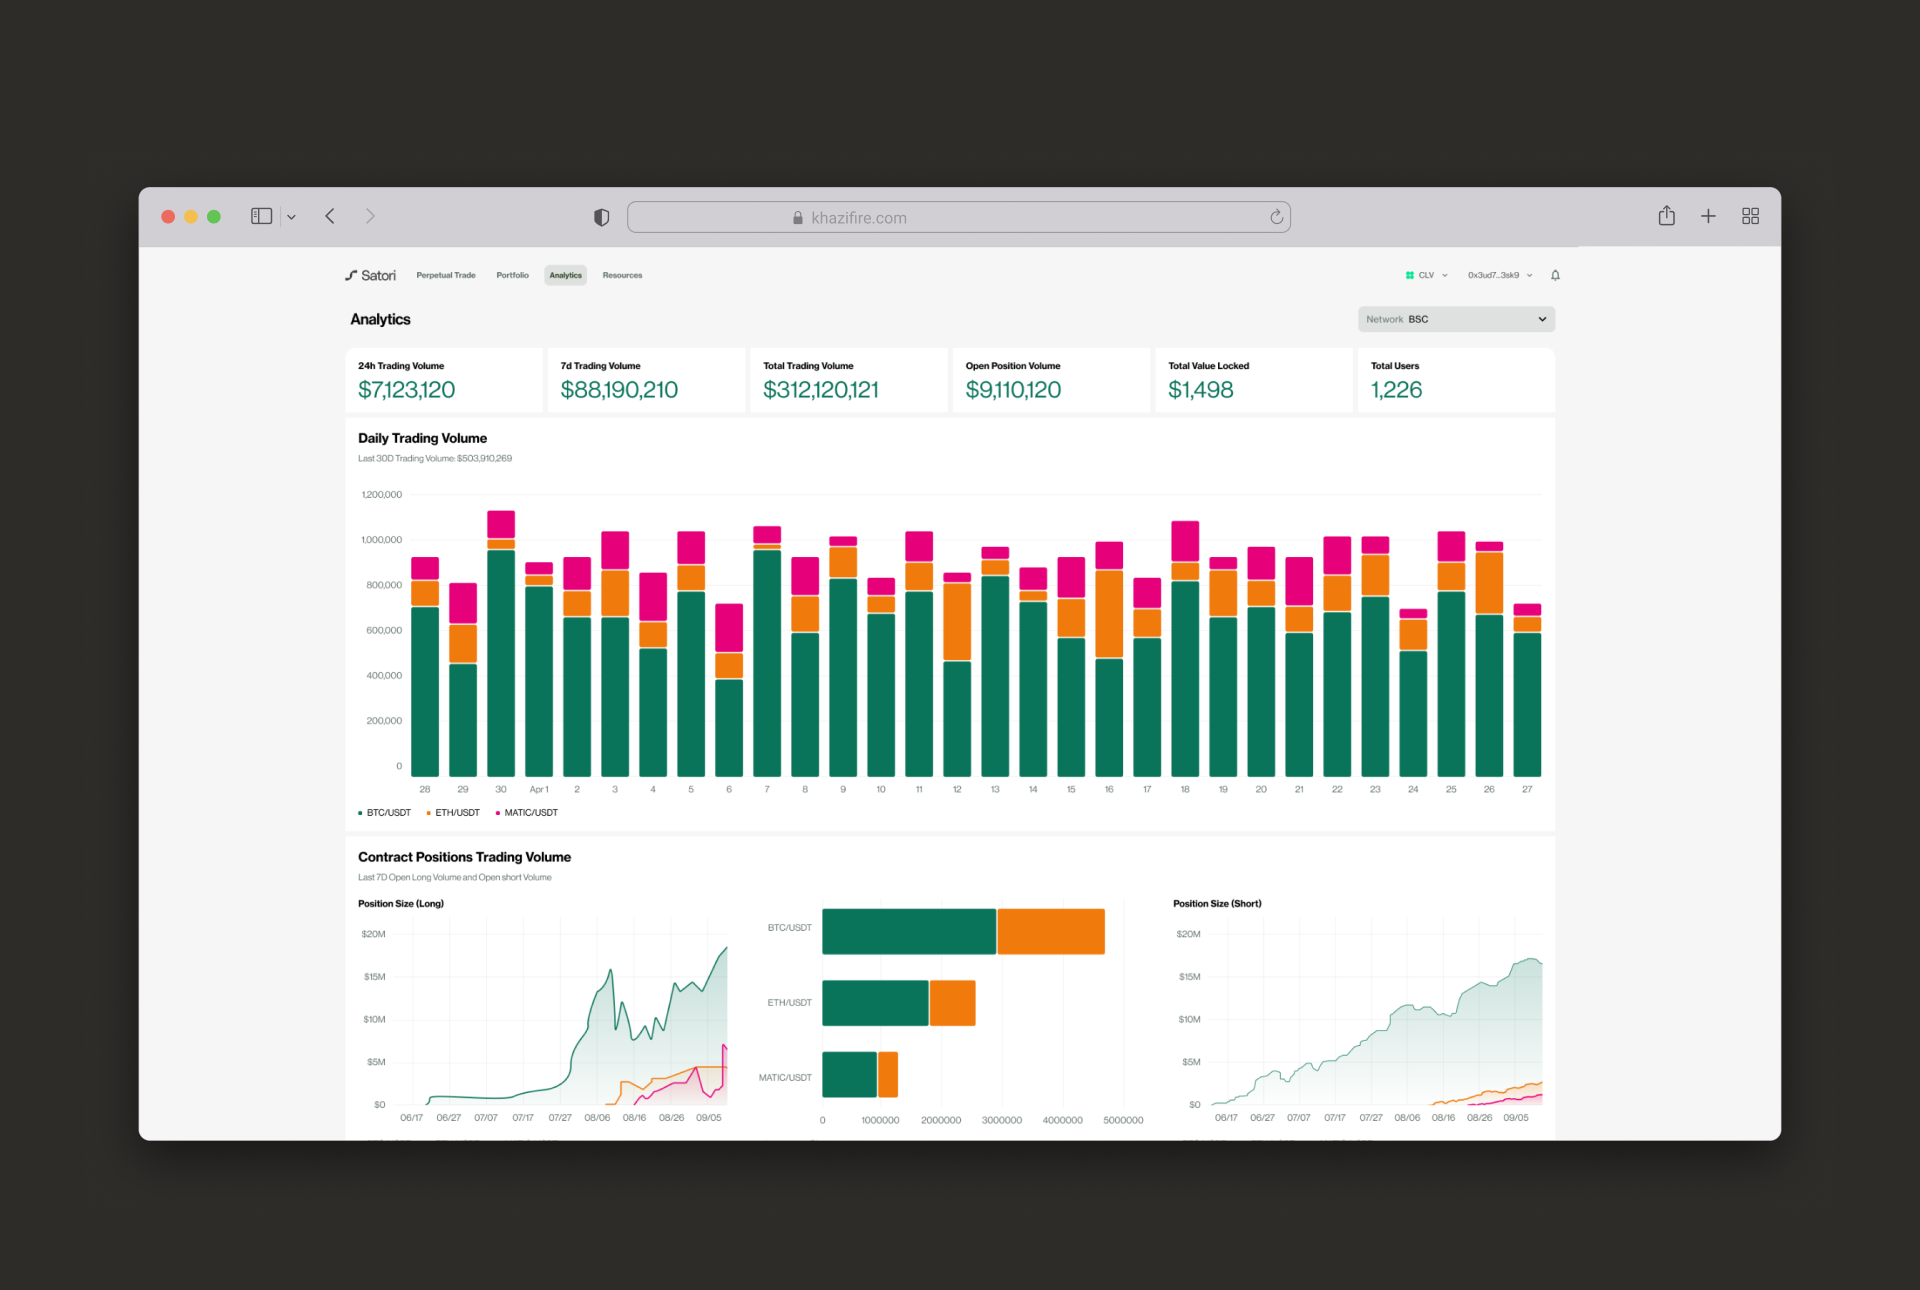The height and width of the screenshot is (1290, 1920).
Task: Expand the CLV token dropdown
Action: click(1427, 275)
